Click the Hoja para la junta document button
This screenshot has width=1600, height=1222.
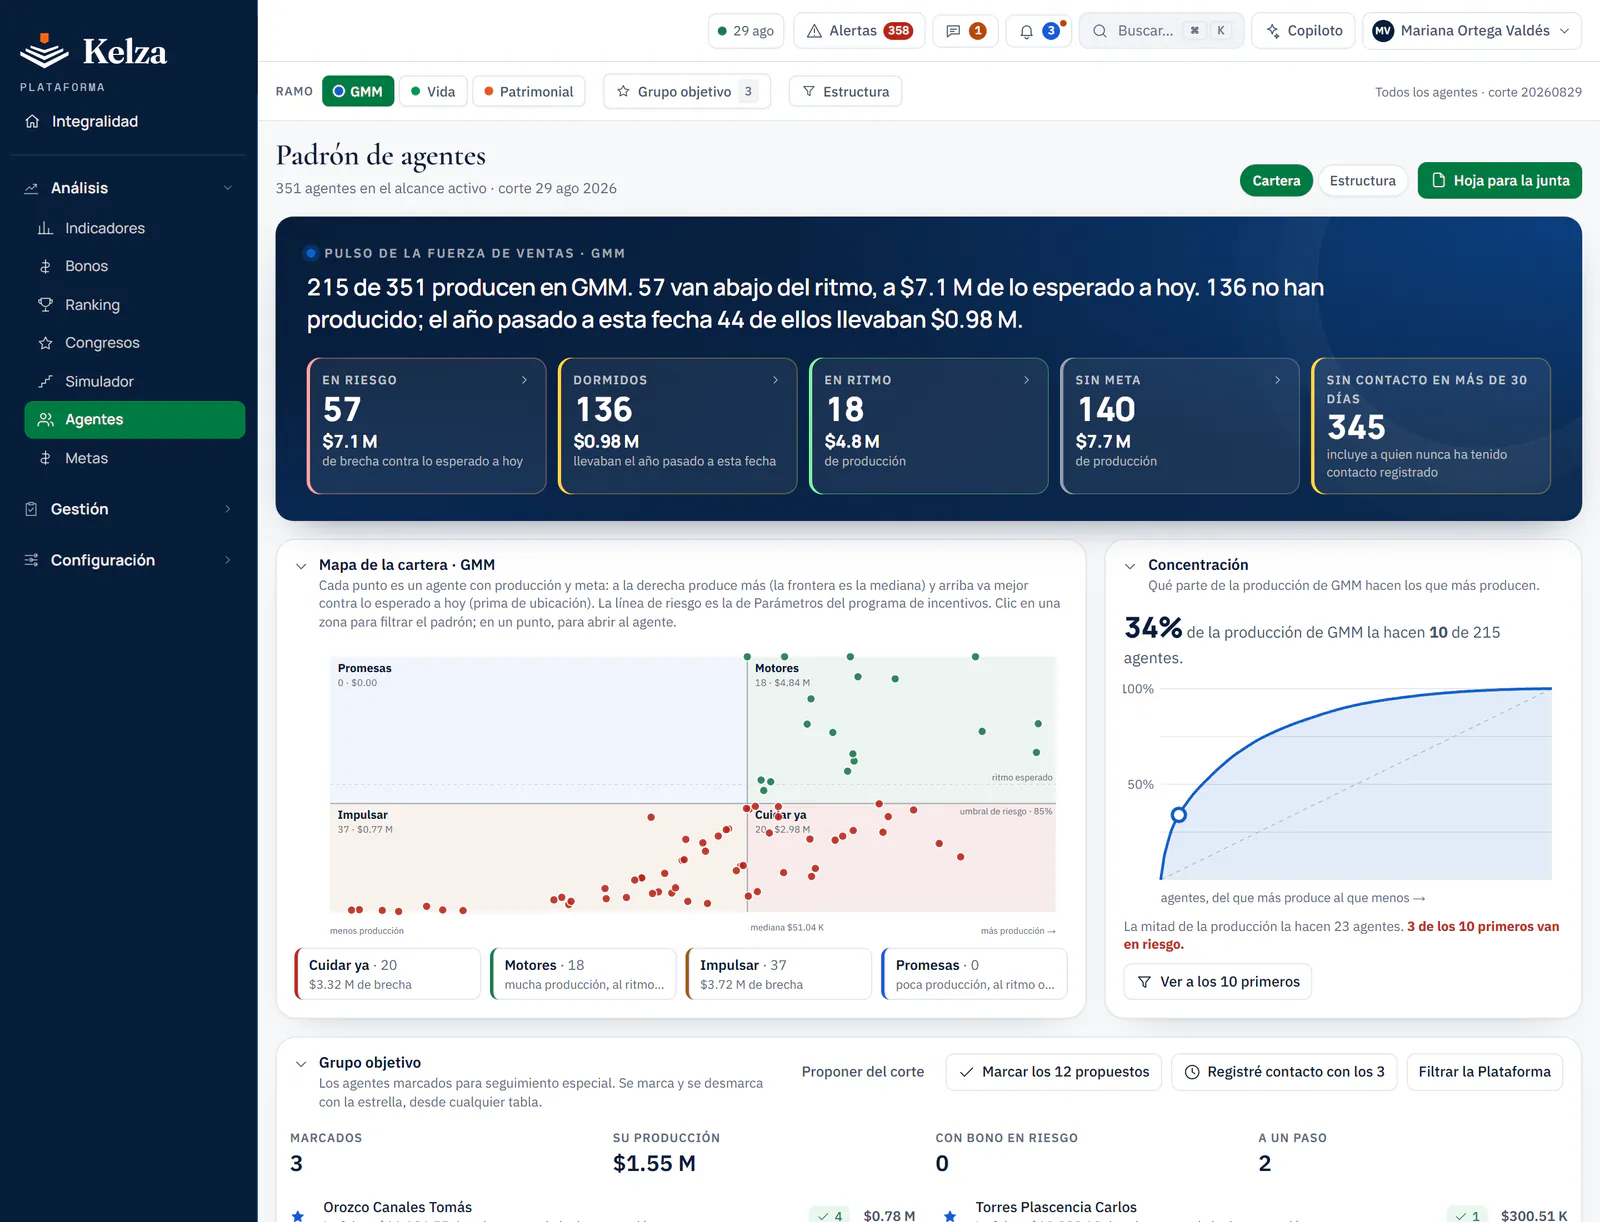click(x=1500, y=181)
